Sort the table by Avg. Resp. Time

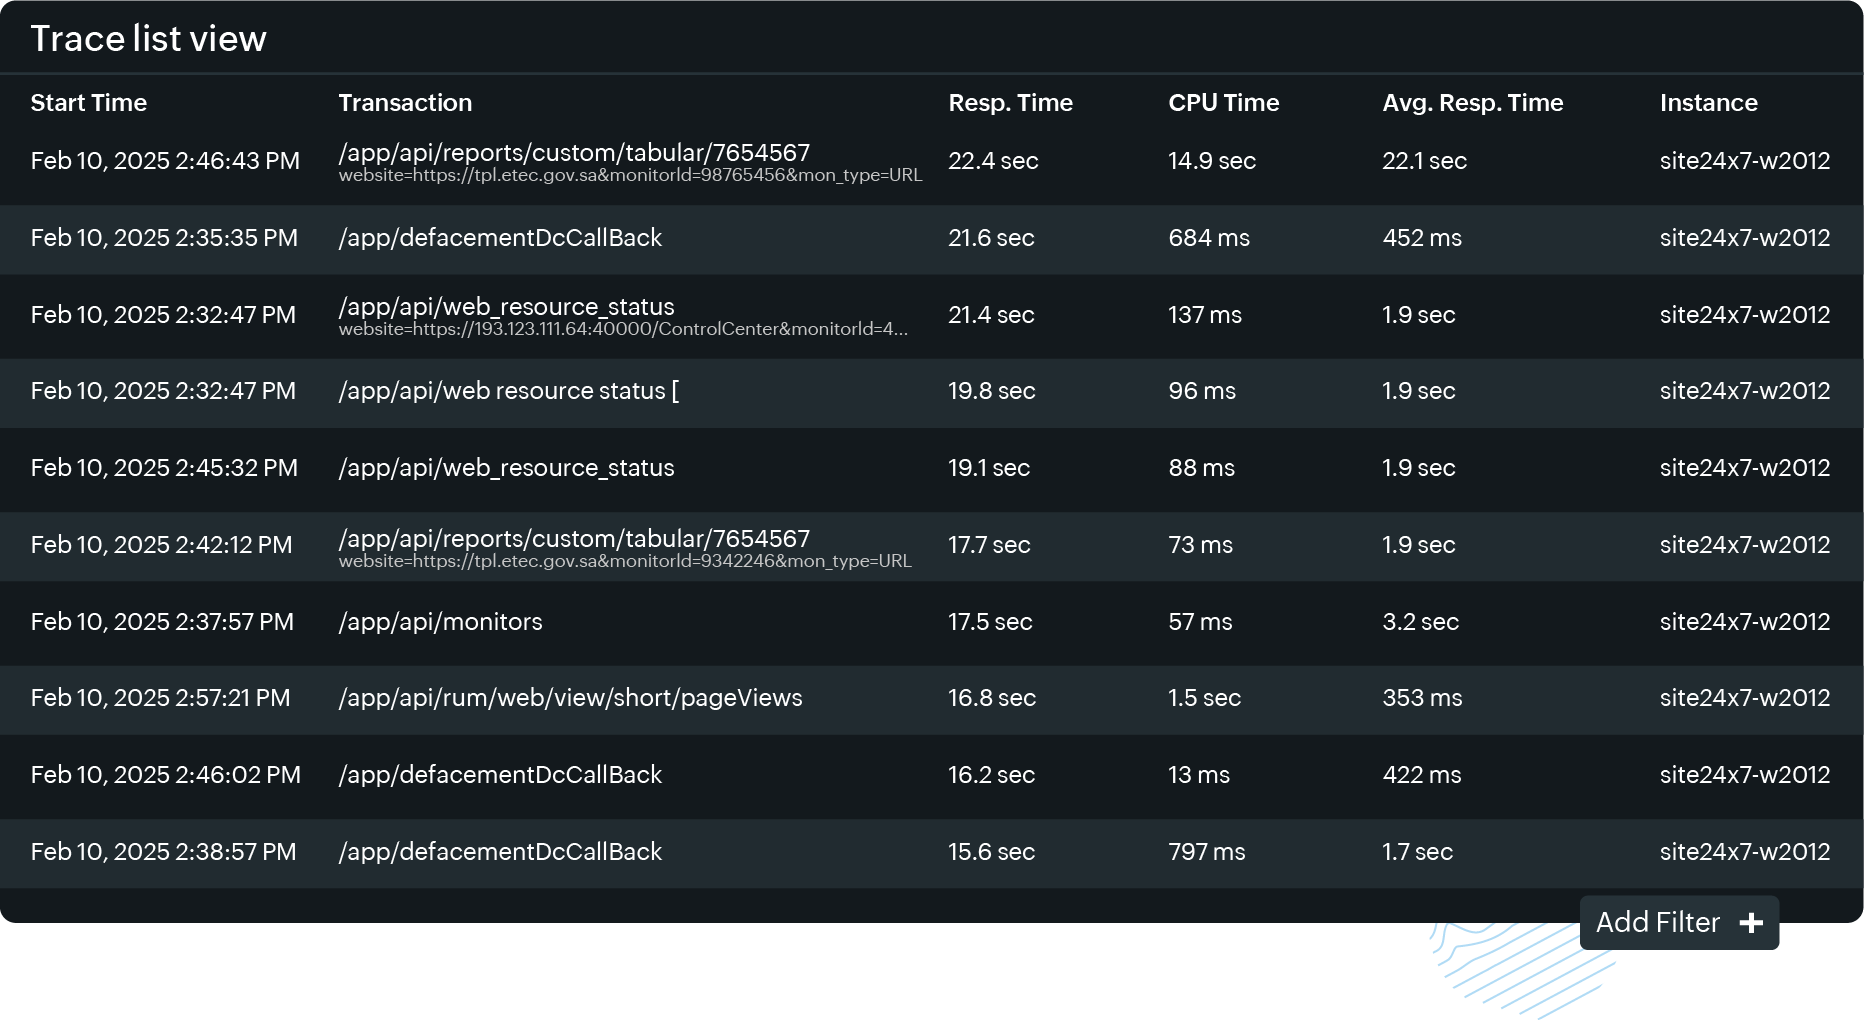1473,102
